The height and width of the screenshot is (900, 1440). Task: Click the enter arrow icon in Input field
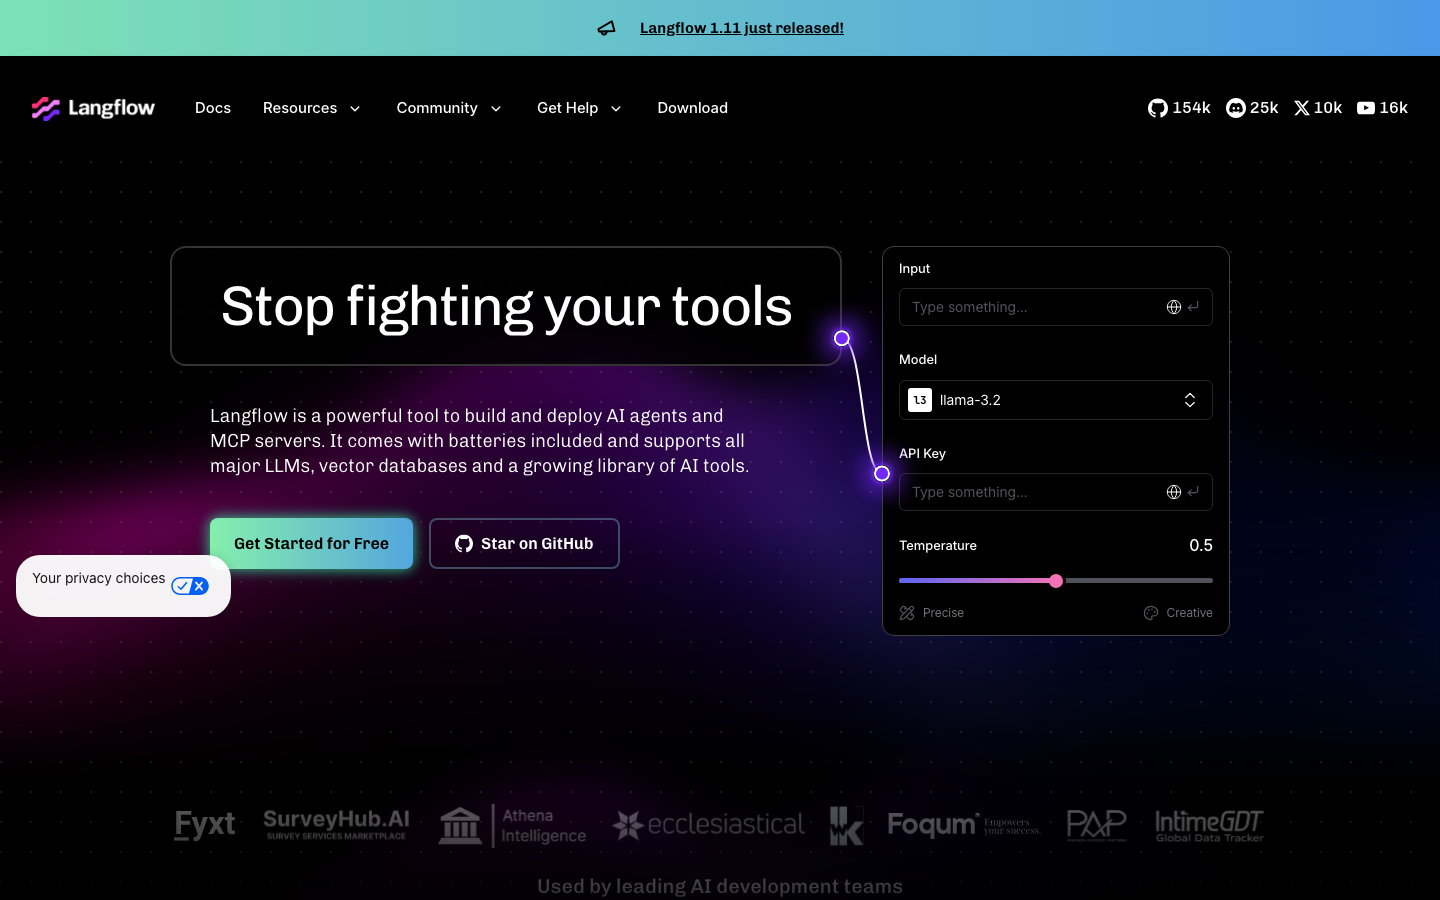click(1193, 307)
